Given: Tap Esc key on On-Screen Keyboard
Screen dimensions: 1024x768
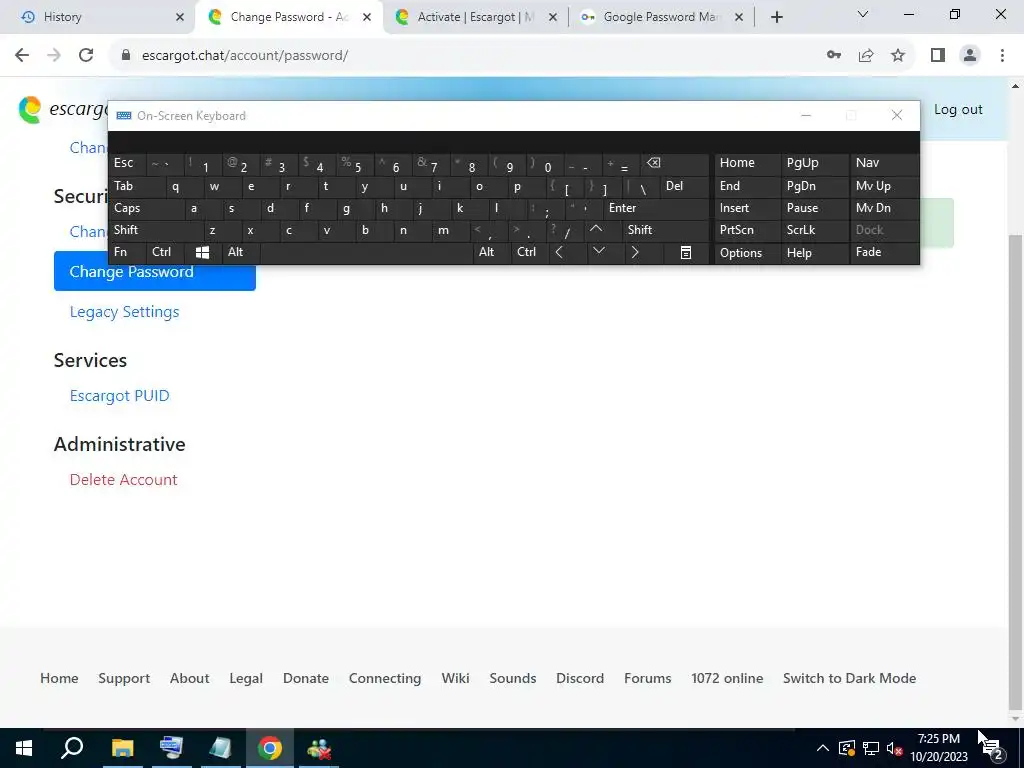Looking at the screenshot, I should tap(127, 163).
